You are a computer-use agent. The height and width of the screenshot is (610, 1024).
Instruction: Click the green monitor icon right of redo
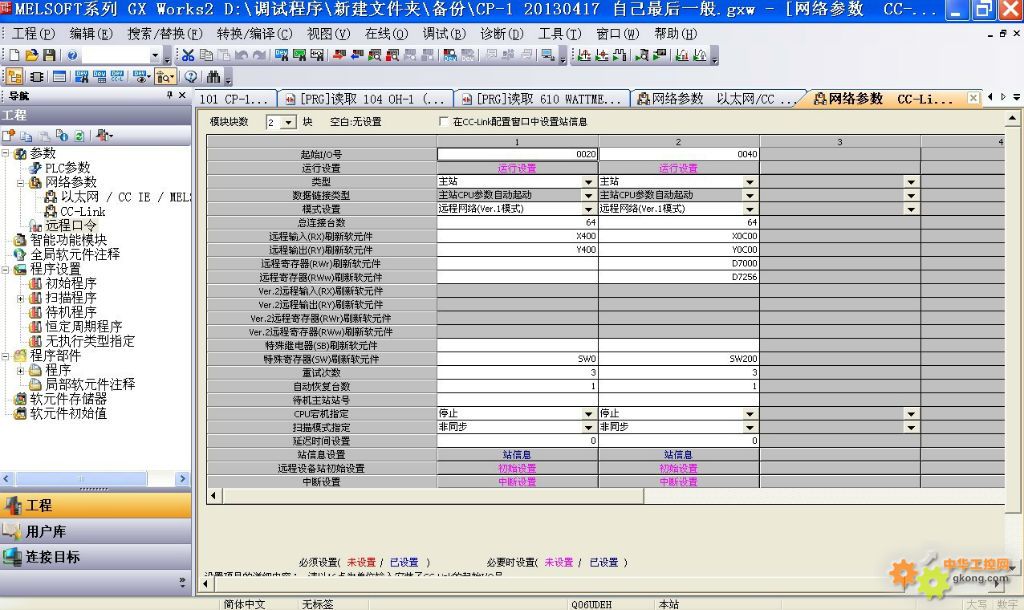pyautogui.click(x=299, y=56)
